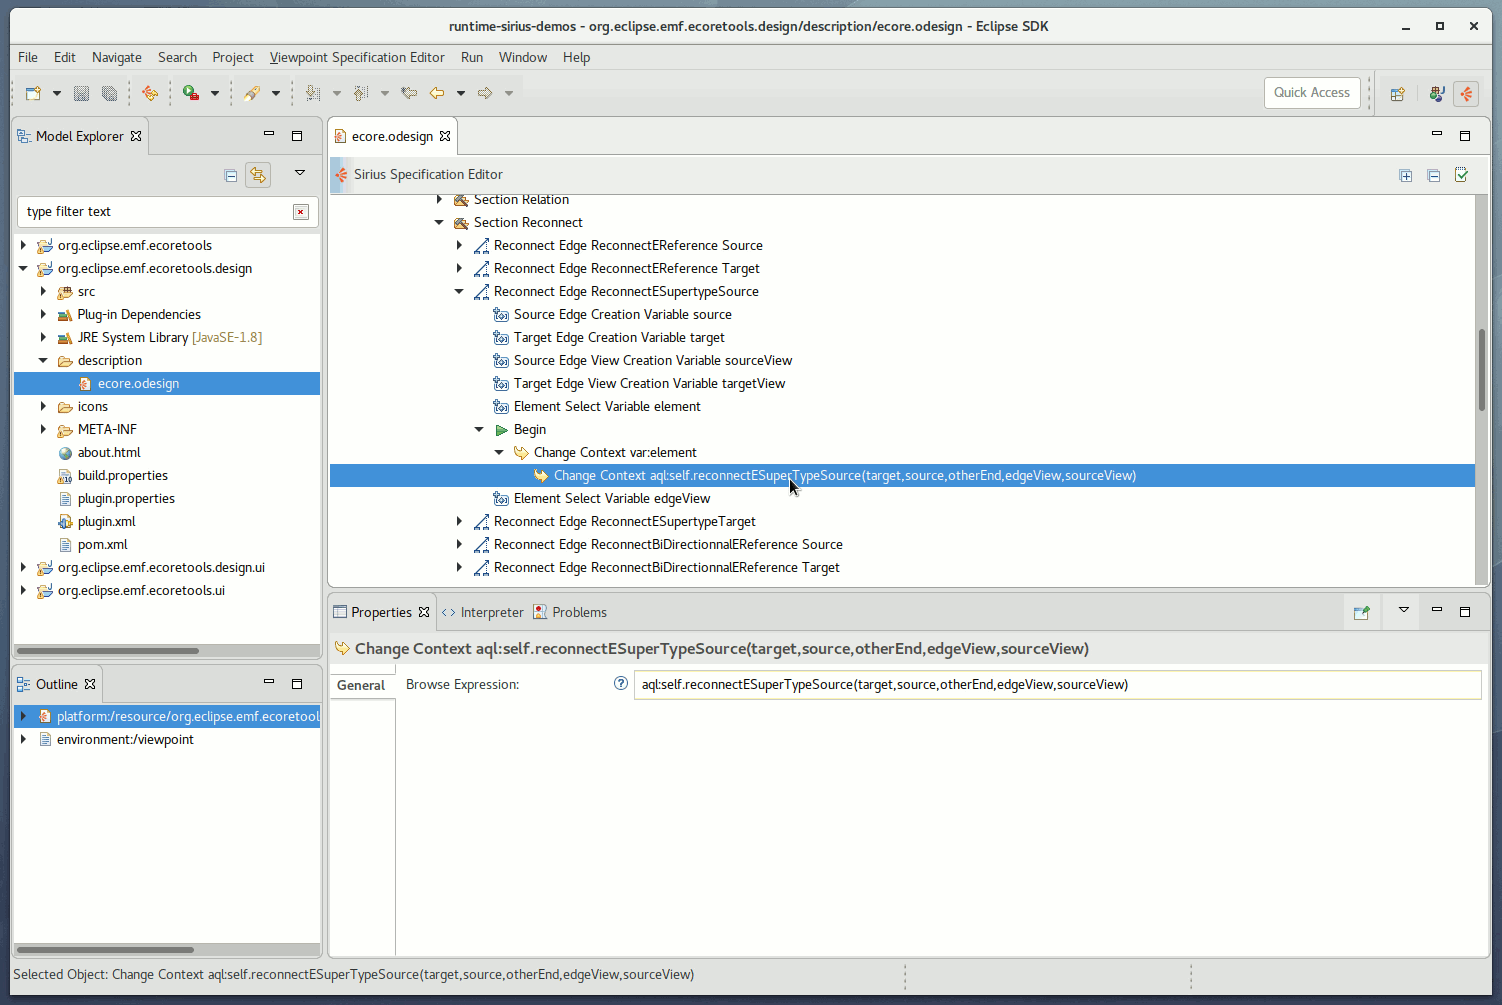Click the Run External Tools icon

(190, 93)
